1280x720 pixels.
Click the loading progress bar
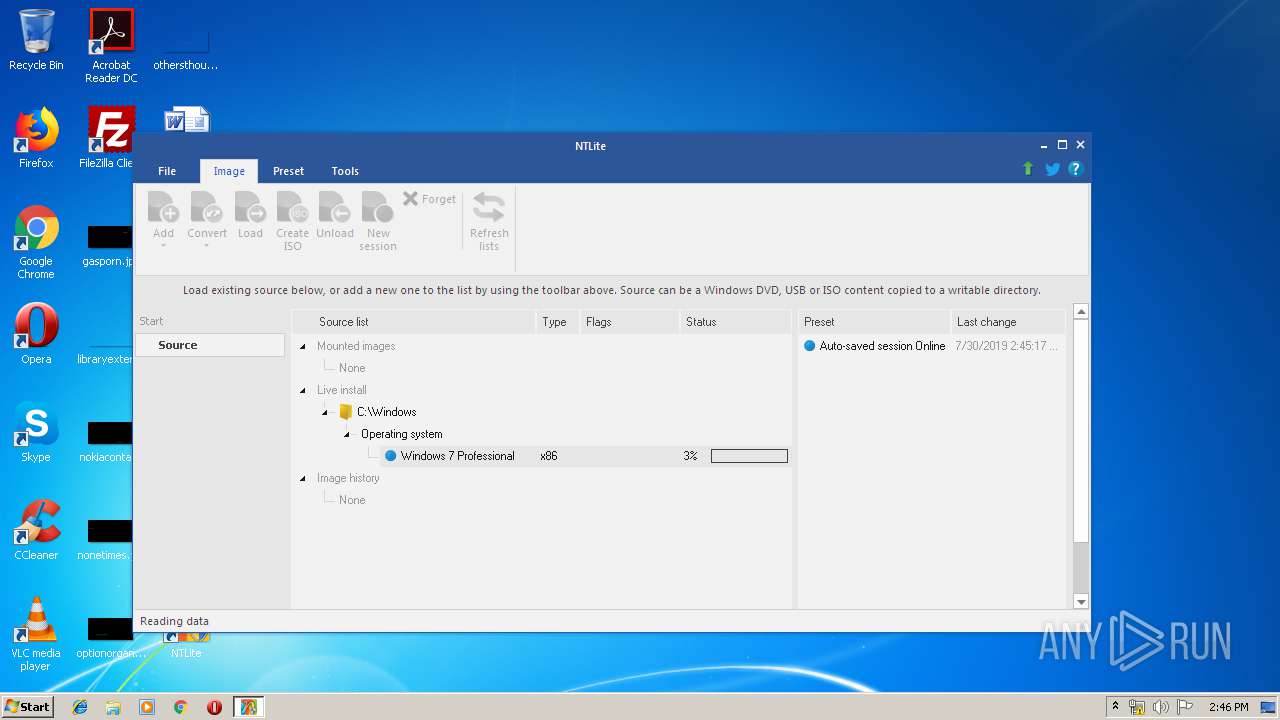[x=749, y=456]
